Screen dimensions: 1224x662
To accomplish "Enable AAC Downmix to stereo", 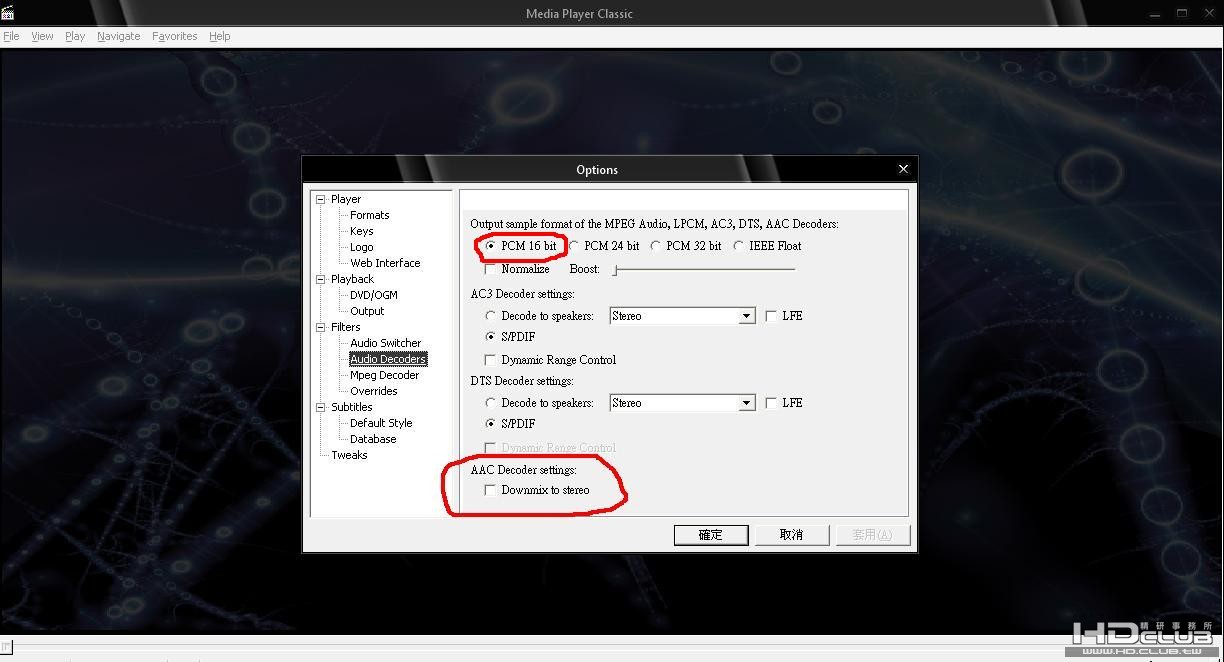I will tap(490, 490).
